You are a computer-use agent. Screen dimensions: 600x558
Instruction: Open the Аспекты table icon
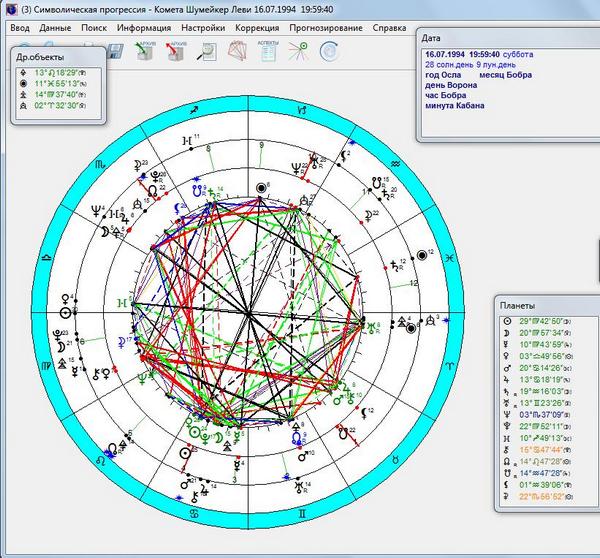tap(268, 51)
